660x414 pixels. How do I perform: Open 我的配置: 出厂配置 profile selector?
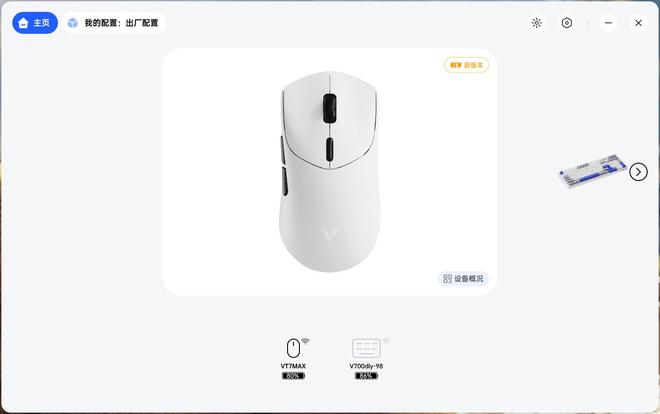pos(115,23)
